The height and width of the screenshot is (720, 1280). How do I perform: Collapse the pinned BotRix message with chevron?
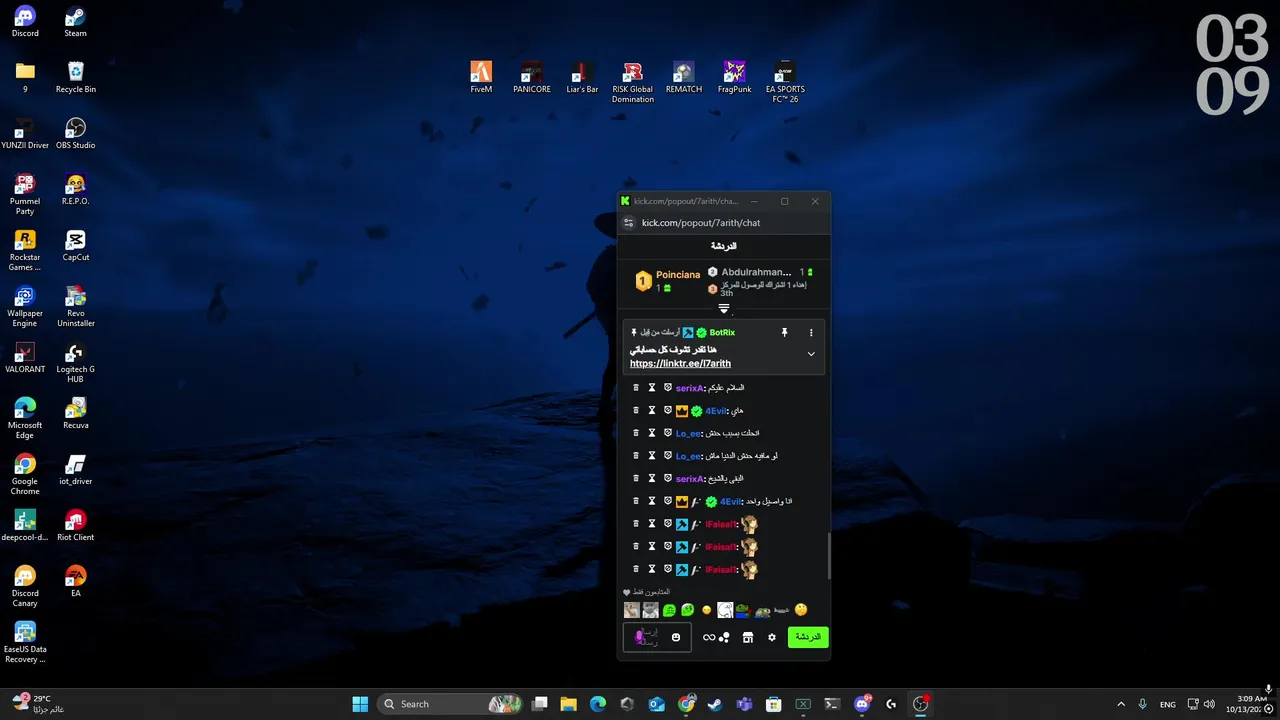click(x=811, y=354)
